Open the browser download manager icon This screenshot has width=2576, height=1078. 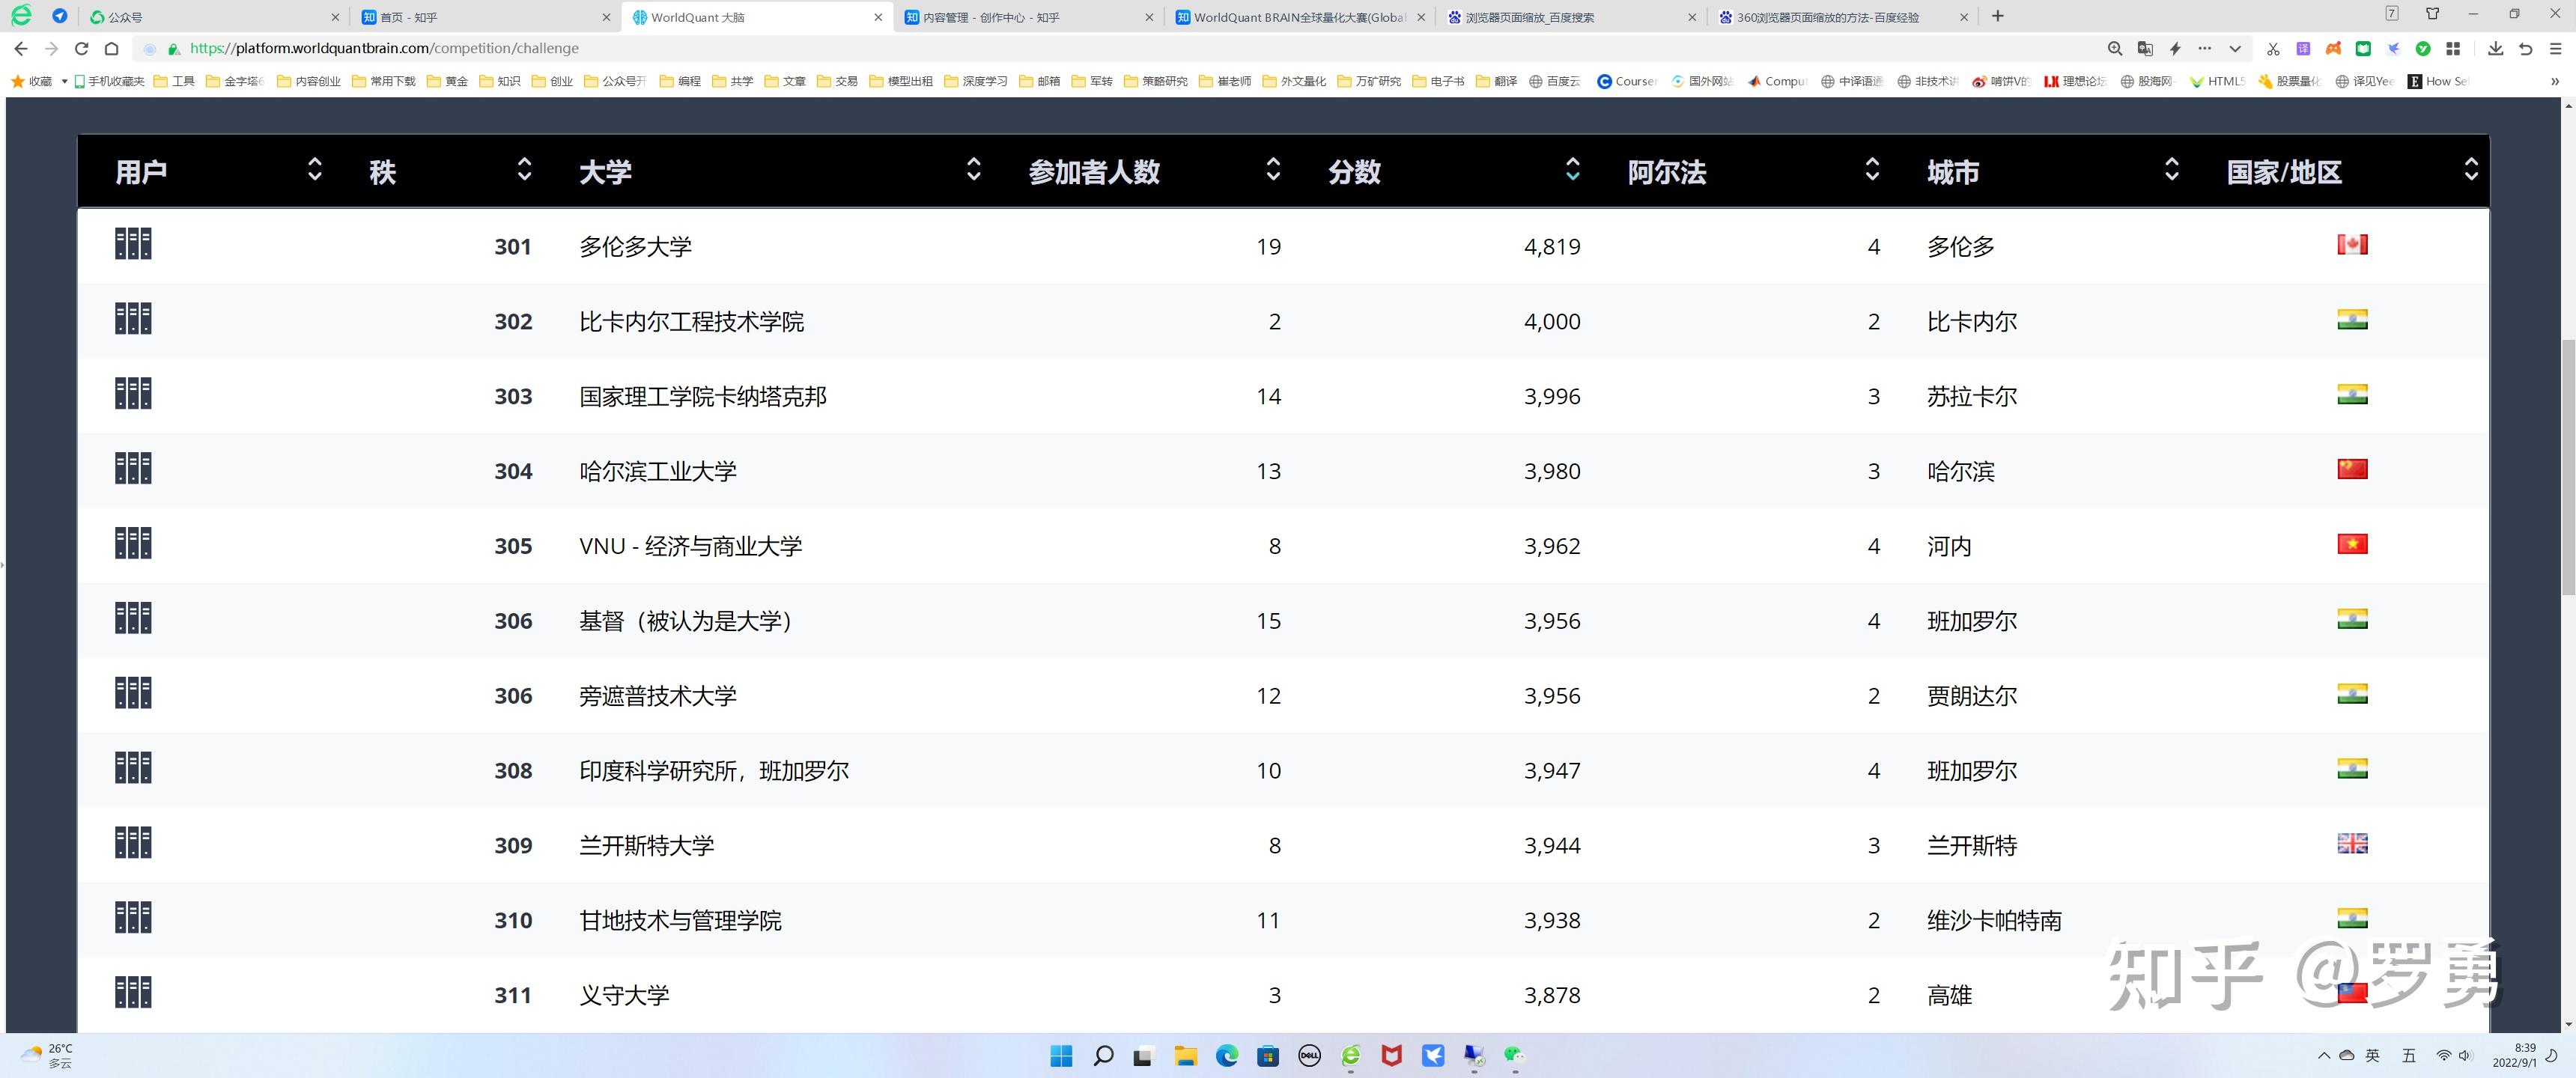2495,48
